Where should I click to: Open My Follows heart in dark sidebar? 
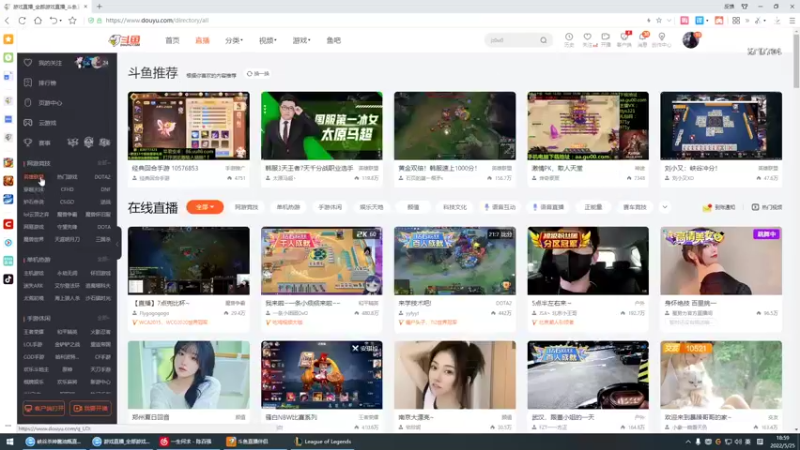coord(28,63)
